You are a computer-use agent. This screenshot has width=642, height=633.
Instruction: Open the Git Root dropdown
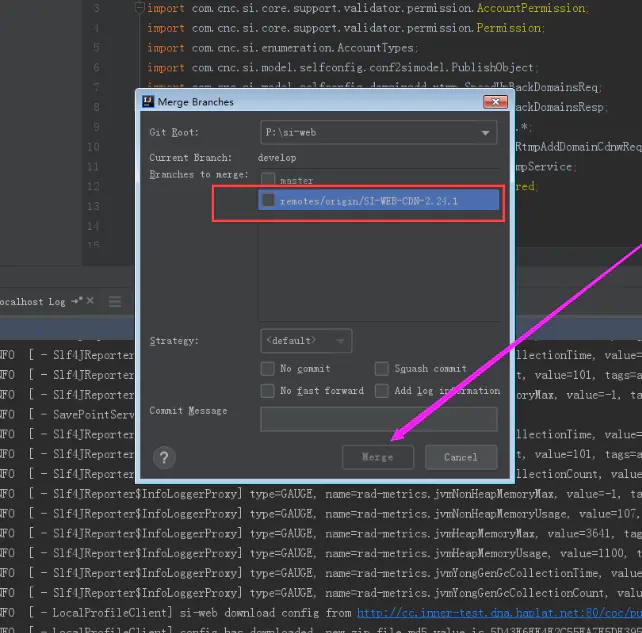pos(379,132)
